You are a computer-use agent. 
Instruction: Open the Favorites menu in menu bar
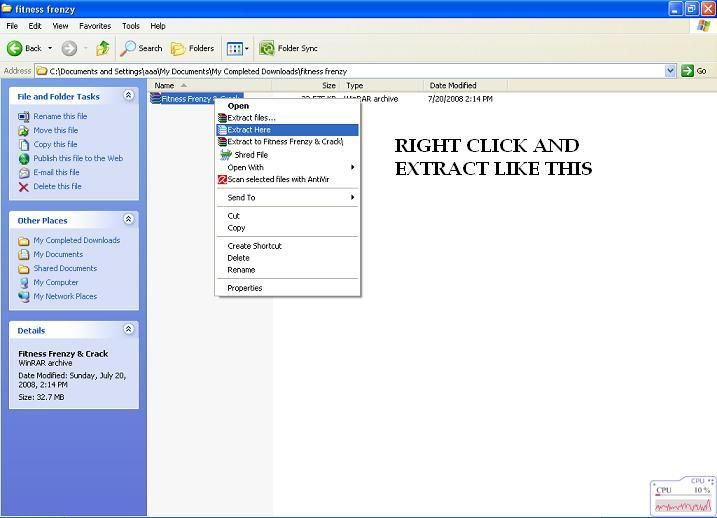point(95,26)
